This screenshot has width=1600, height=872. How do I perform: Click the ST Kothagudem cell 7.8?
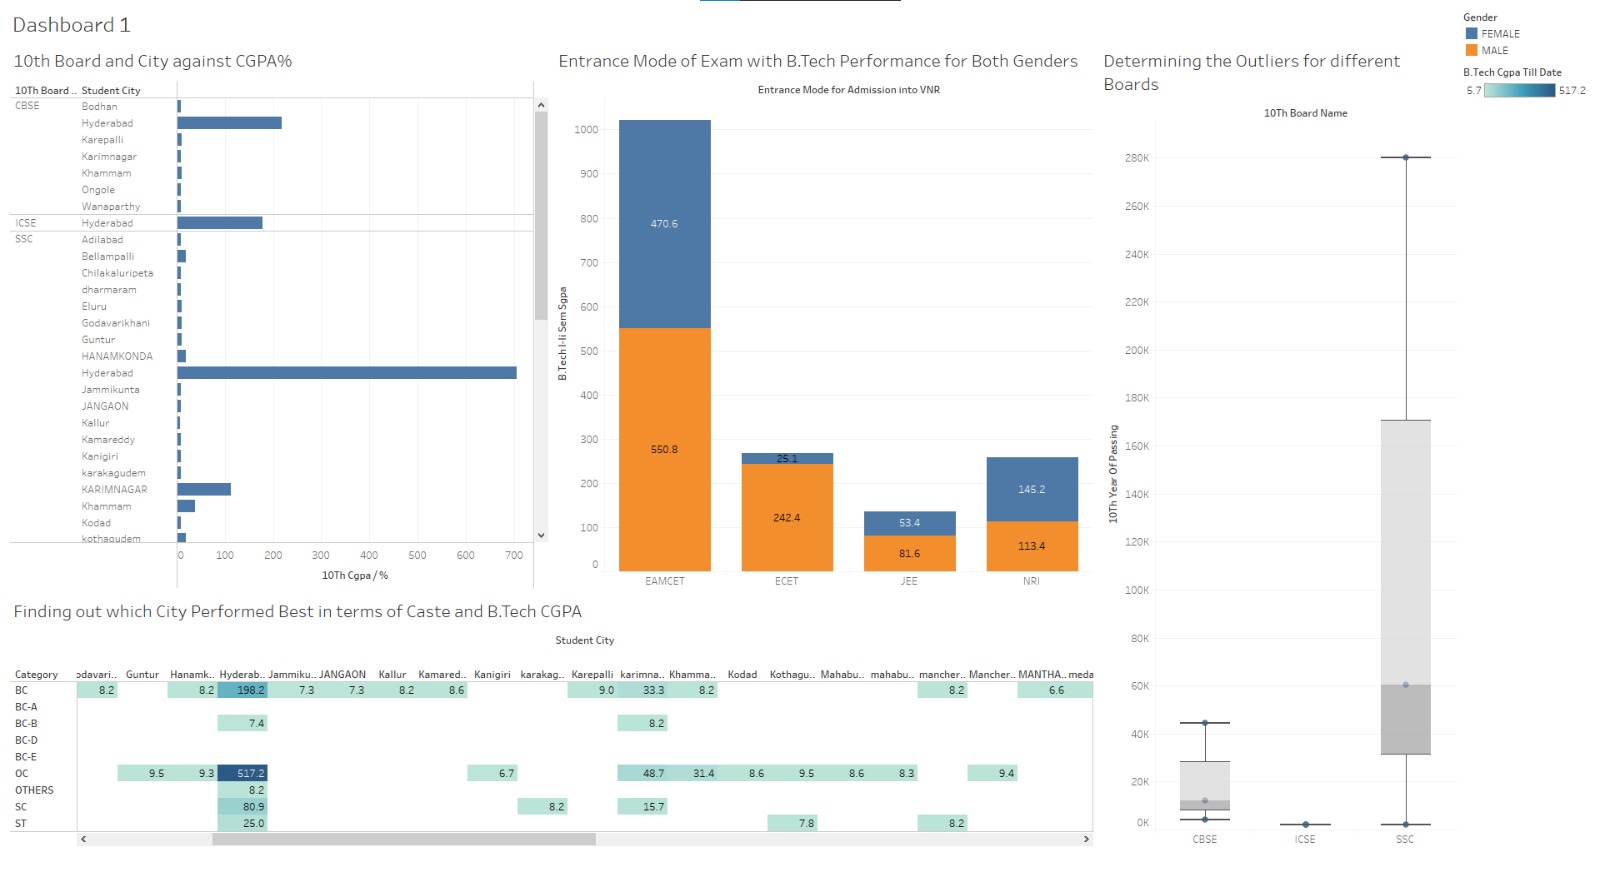792,823
